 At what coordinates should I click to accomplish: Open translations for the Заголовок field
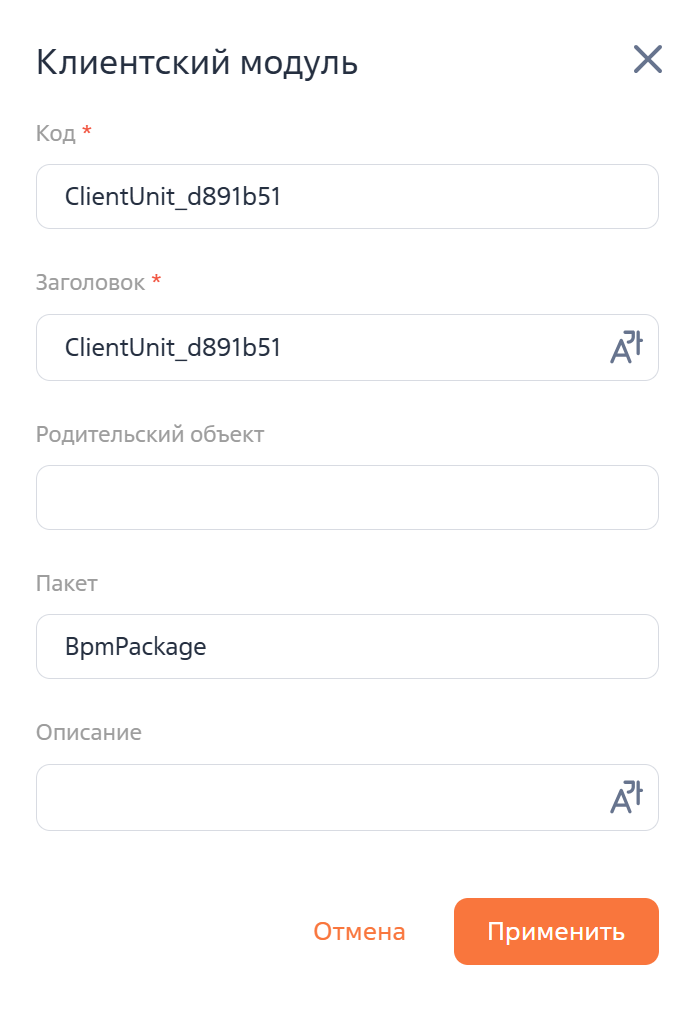pyautogui.click(x=626, y=348)
